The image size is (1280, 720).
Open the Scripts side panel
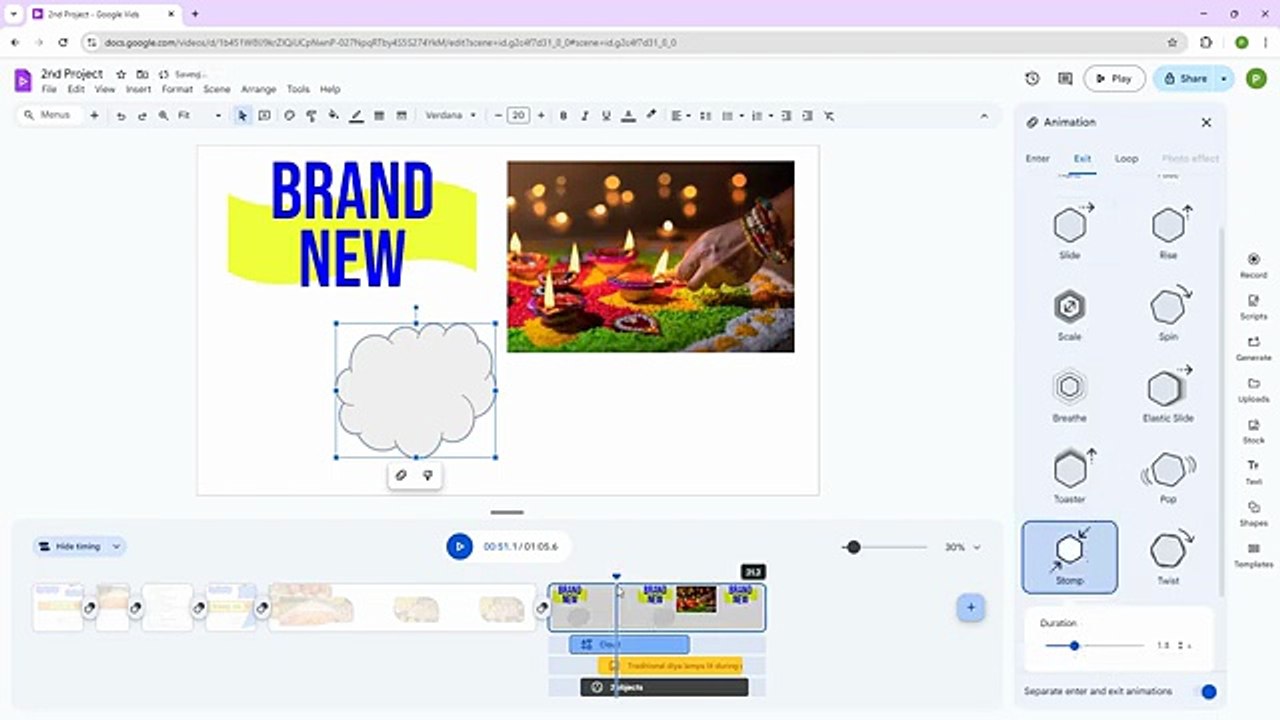tap(1253, 306)
